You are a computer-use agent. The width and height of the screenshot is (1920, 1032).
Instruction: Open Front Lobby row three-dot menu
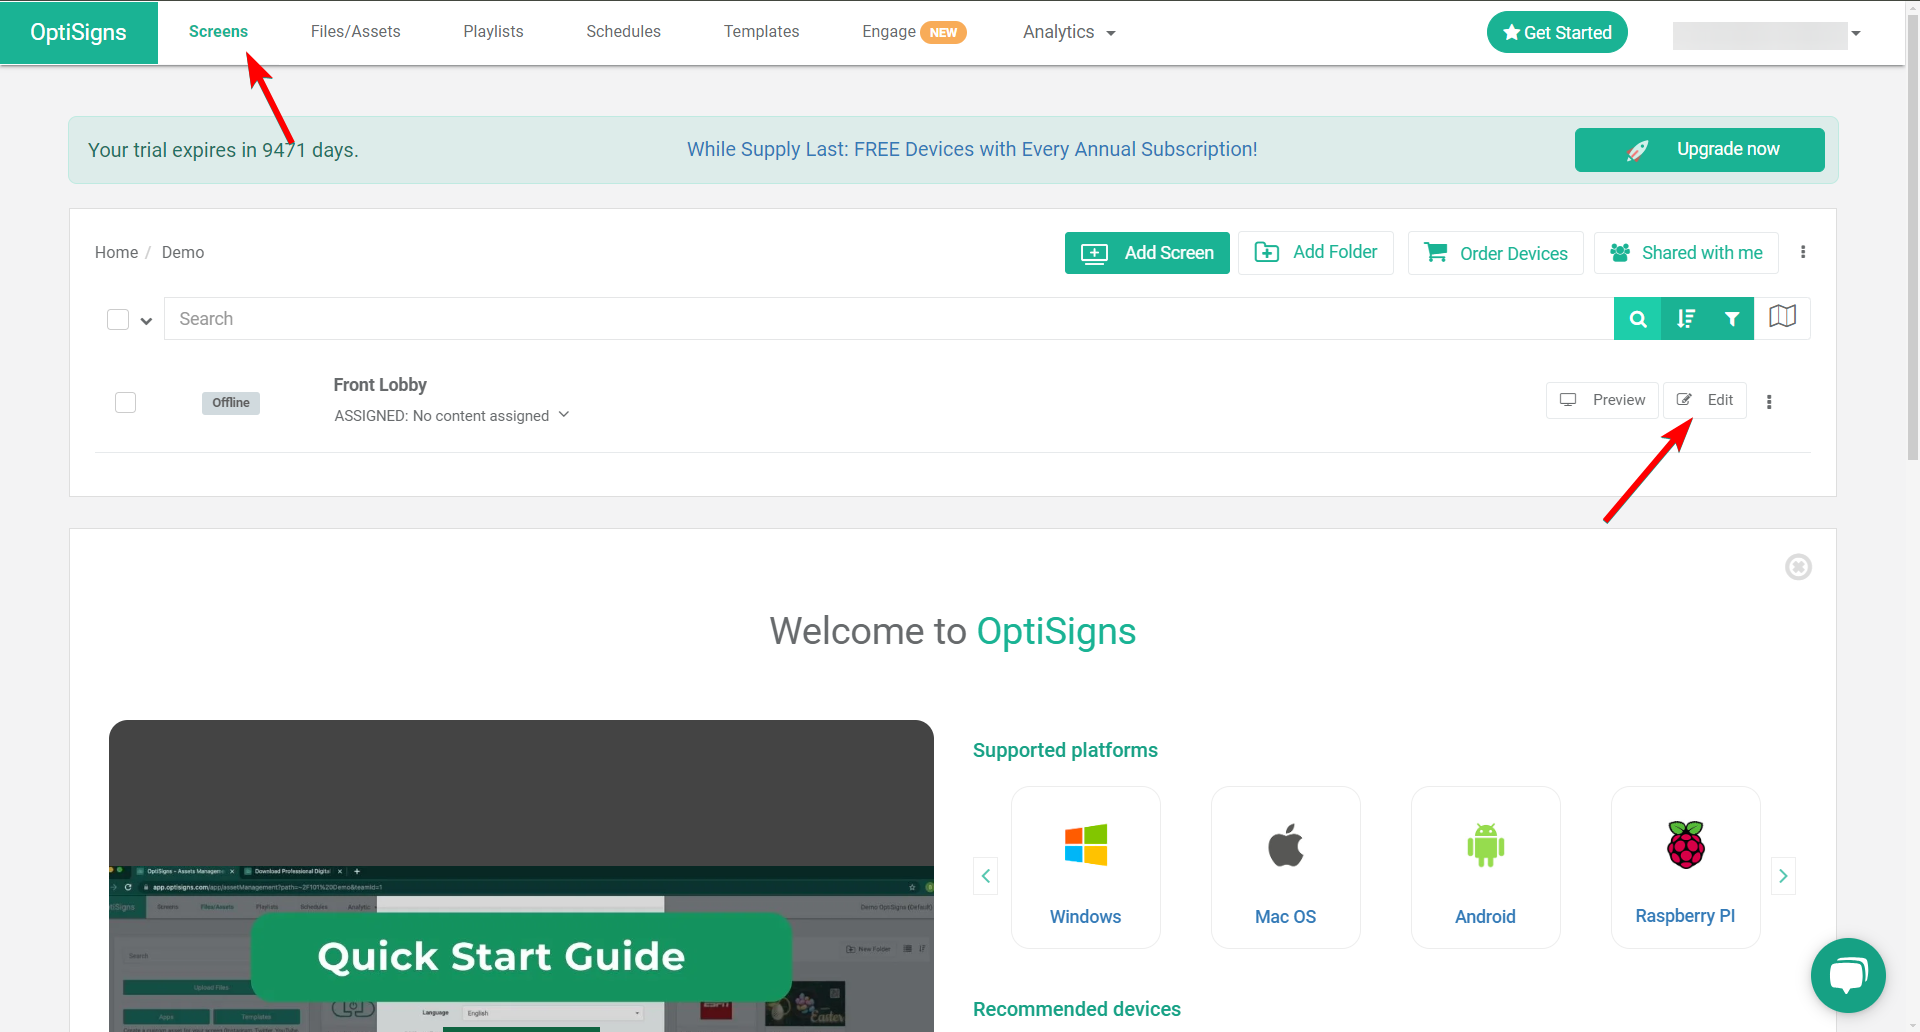point(1769,402)
